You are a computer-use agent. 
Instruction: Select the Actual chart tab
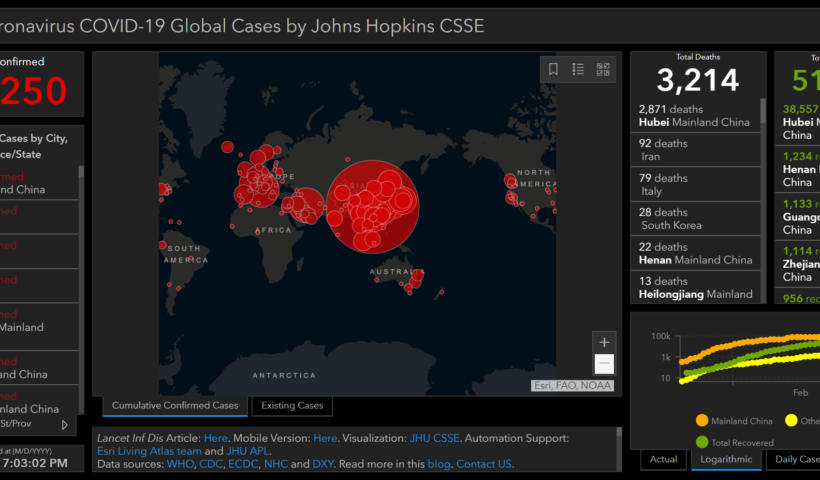[x=663, y=459]
